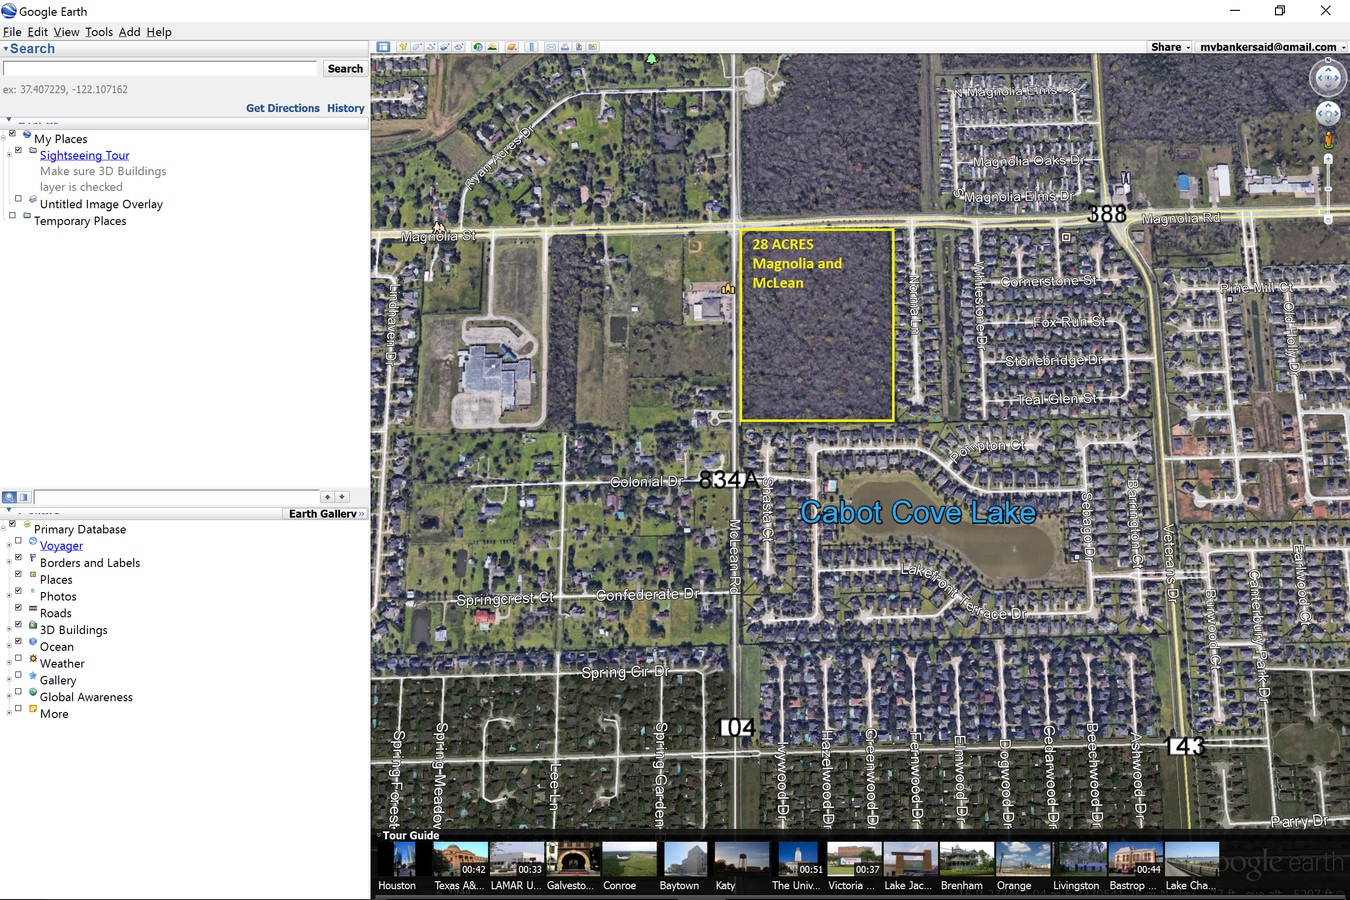Print the current view via printer icon
This screenshot has height=900, width=1350.
click(563, 46)
